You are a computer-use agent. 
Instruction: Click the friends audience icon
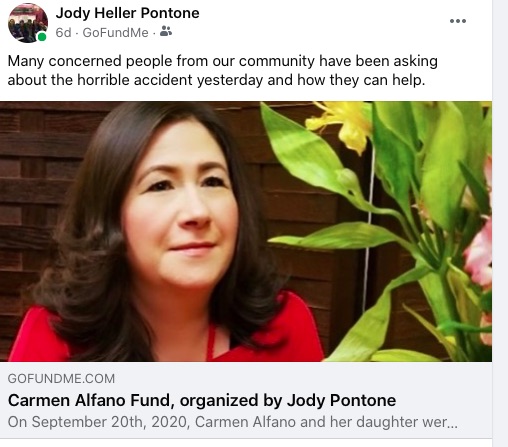[166, 32]
